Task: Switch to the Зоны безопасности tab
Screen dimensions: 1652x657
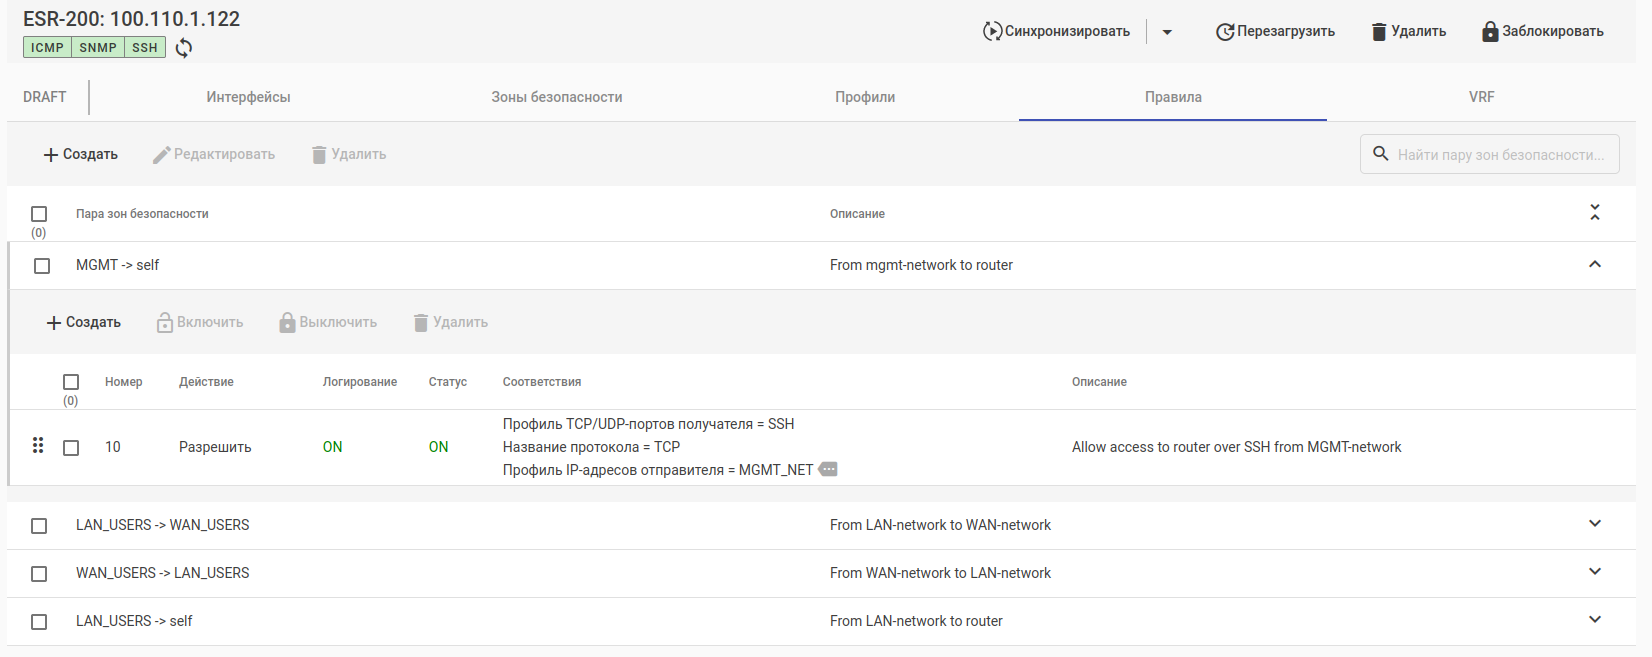Action: click(x=557, y=97)
